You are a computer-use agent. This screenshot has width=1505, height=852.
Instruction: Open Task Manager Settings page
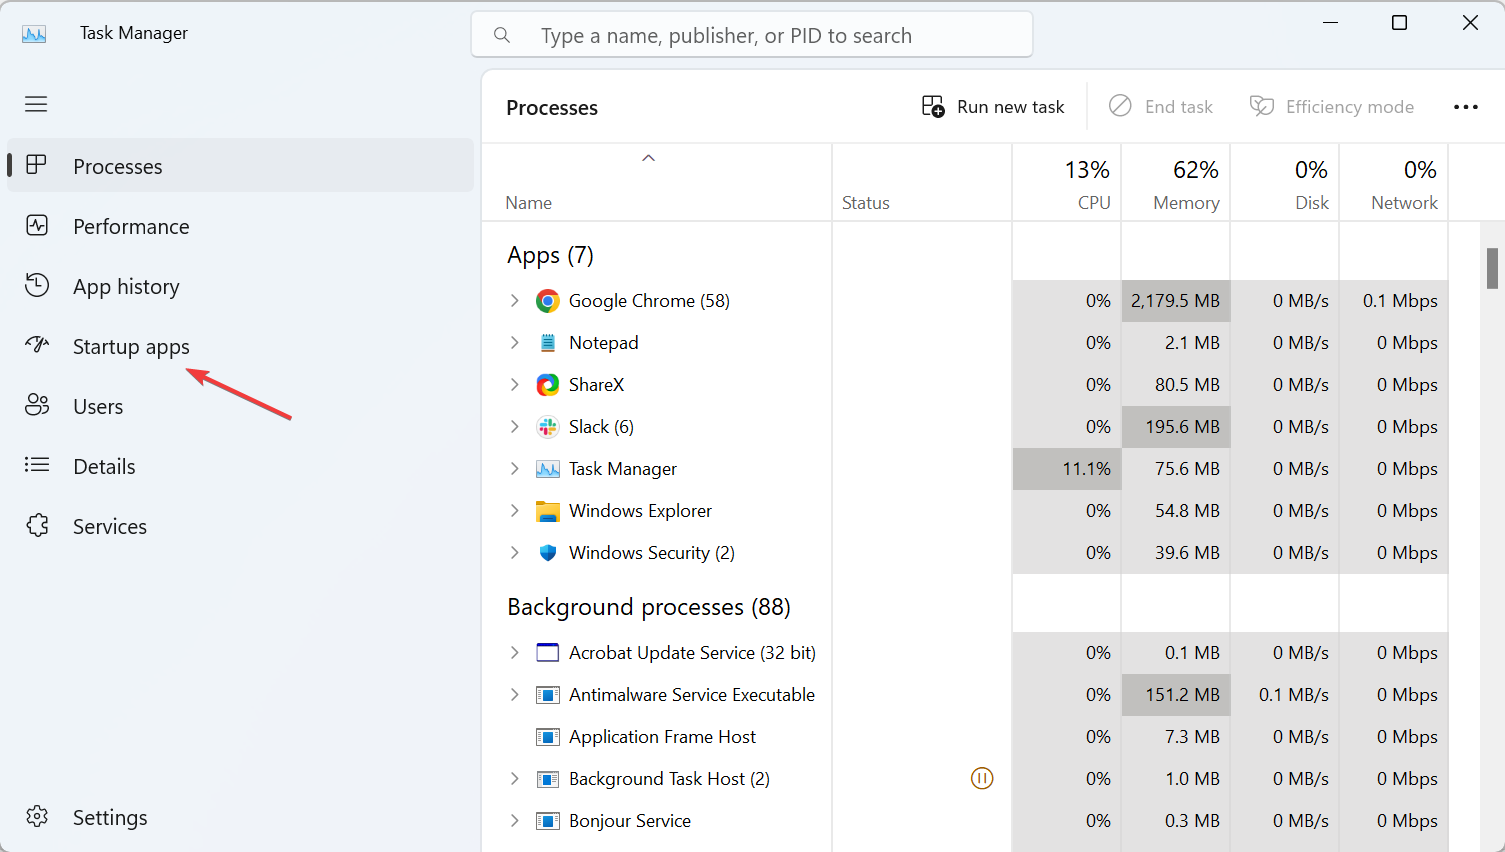[240, 817]
